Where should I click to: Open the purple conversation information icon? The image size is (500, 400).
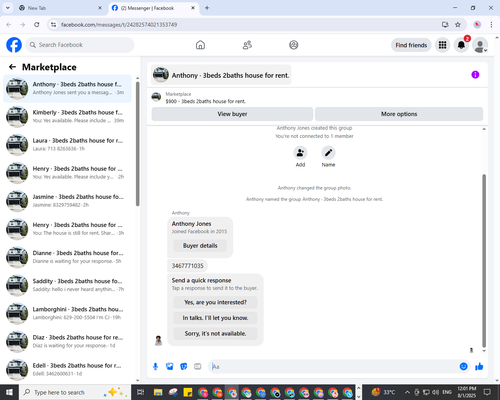click(475, 75)
